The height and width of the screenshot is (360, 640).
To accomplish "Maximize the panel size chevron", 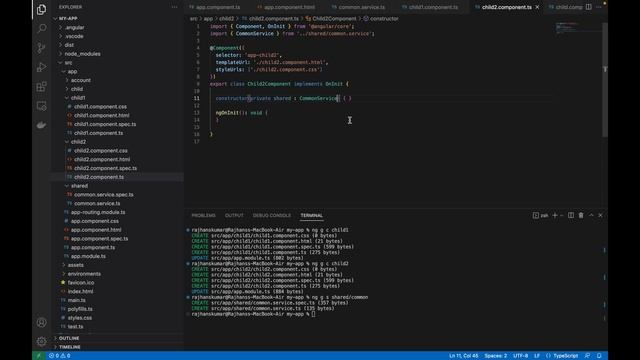I will 591,215.
